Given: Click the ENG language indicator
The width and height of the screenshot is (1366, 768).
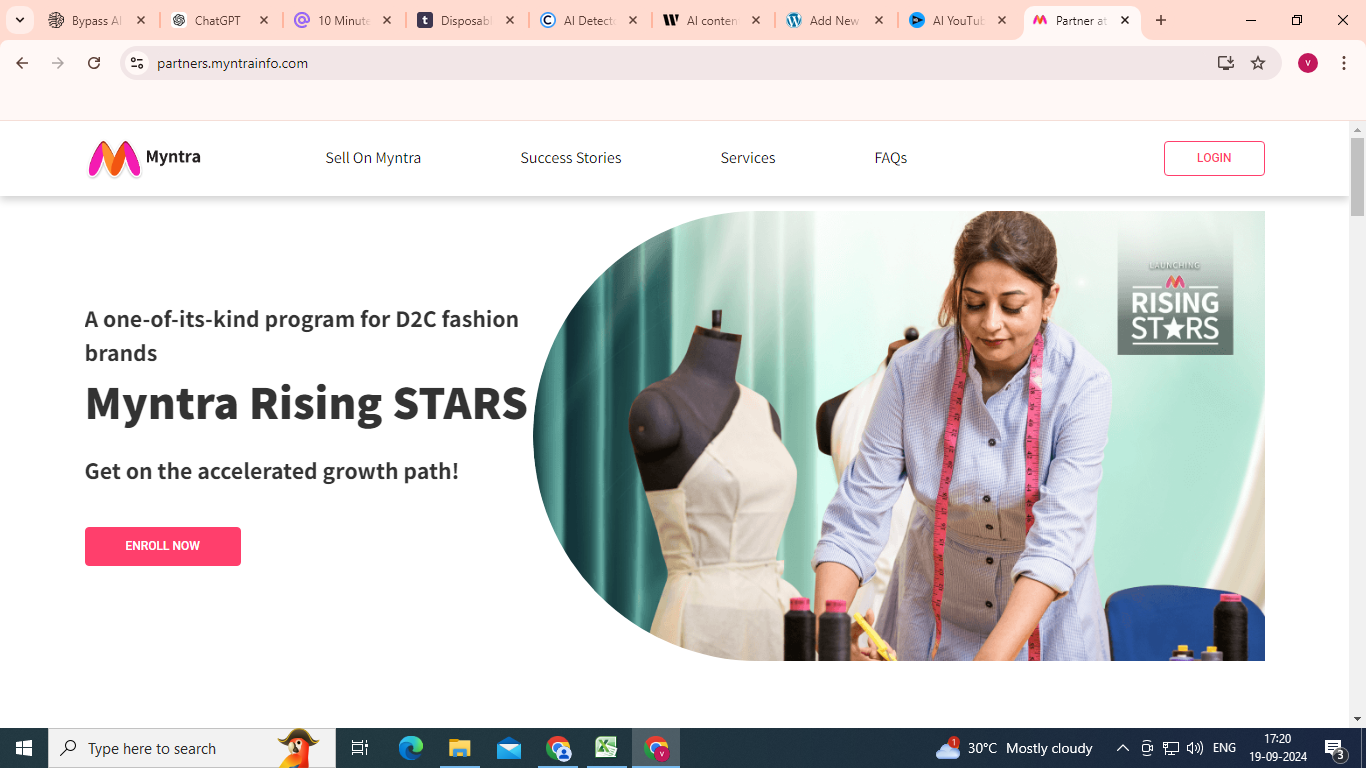Looking at the screenshot, I should [x=1224, y=748].
